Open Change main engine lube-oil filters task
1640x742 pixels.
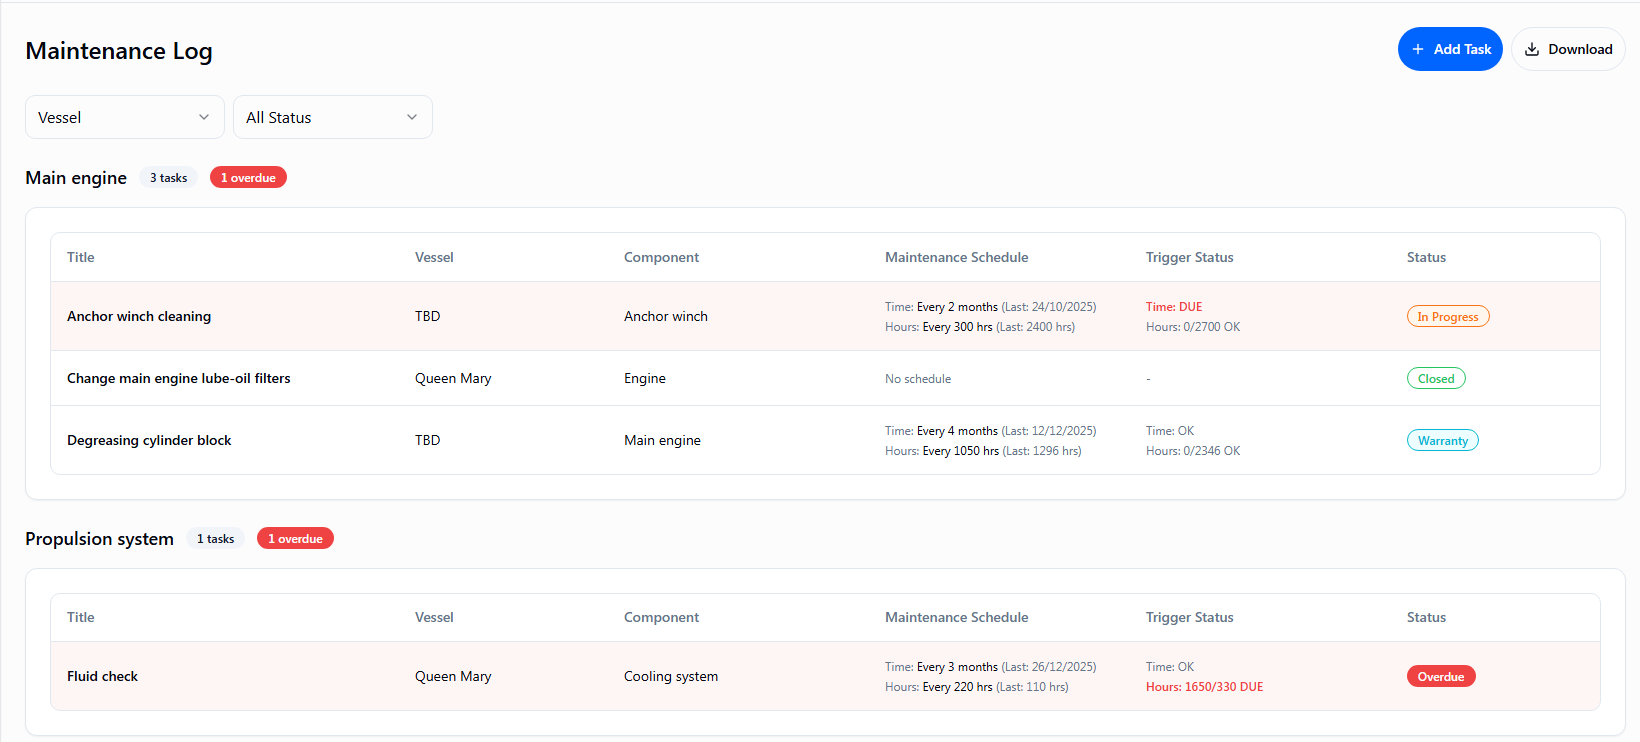click(178, 378)
